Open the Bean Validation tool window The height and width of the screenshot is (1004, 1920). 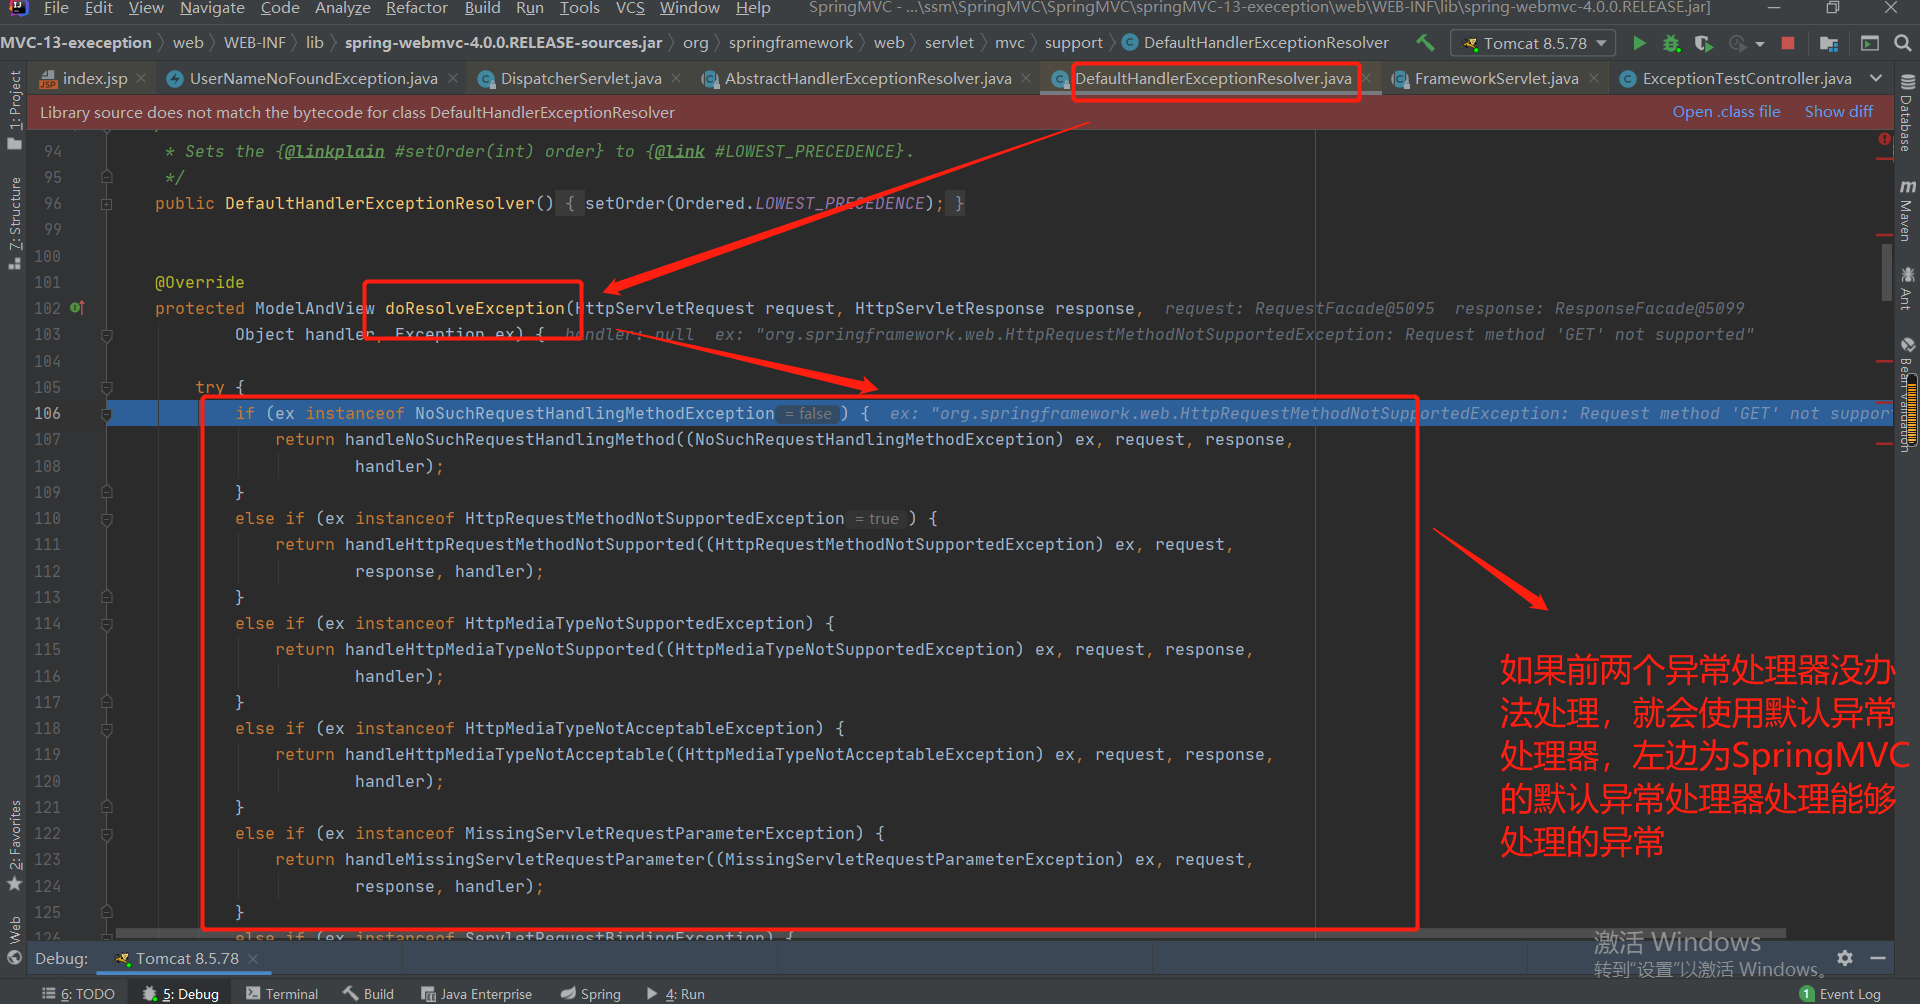(x=1907, y=396)
